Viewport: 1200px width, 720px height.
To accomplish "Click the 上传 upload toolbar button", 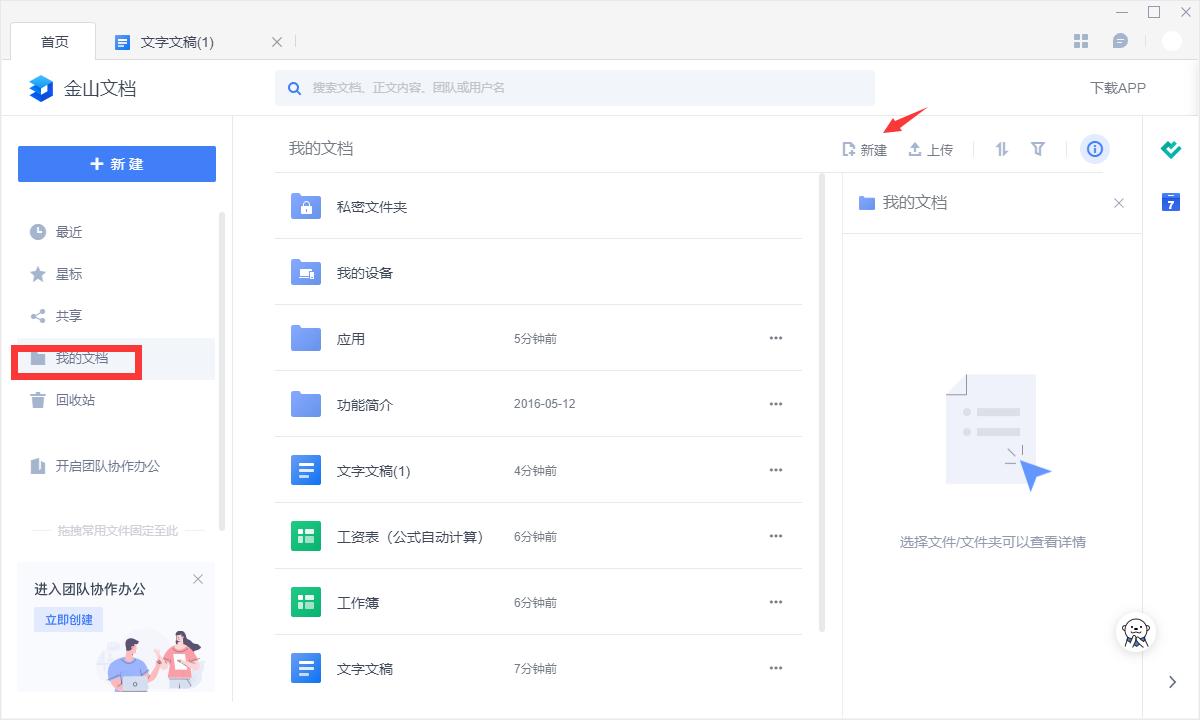I will click(x=930, y=150).
